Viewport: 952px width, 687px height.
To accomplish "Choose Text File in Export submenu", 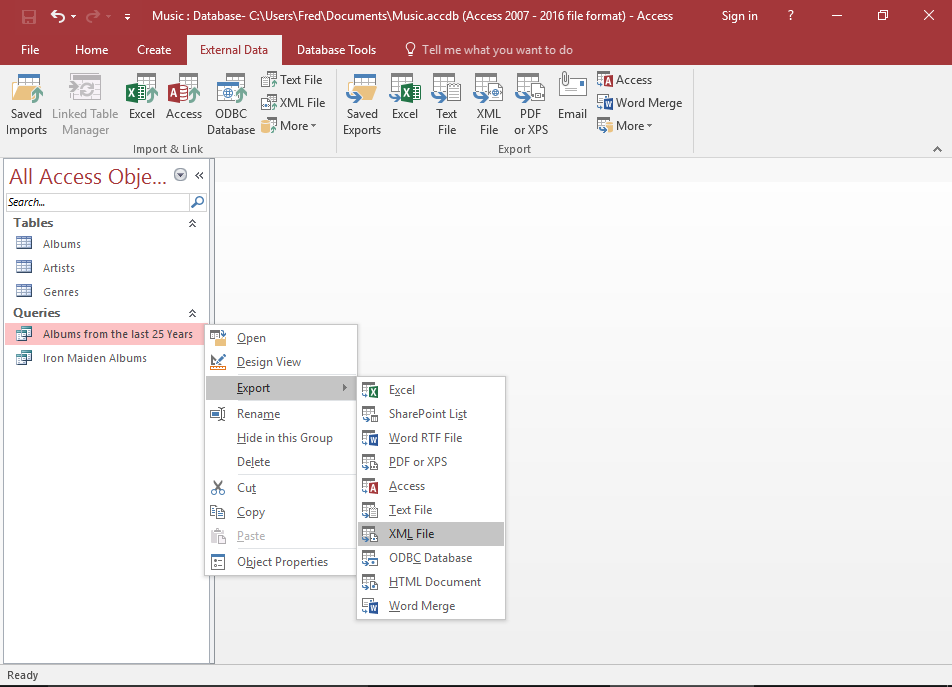I will coord(431,510).
